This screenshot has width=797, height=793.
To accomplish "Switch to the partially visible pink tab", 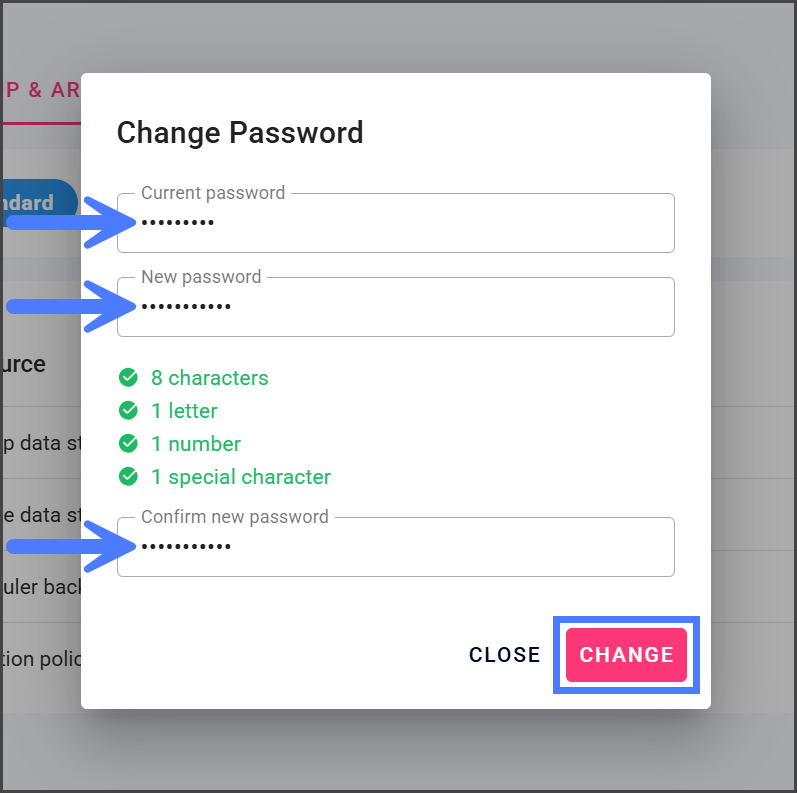I will [x=40, y=90].
